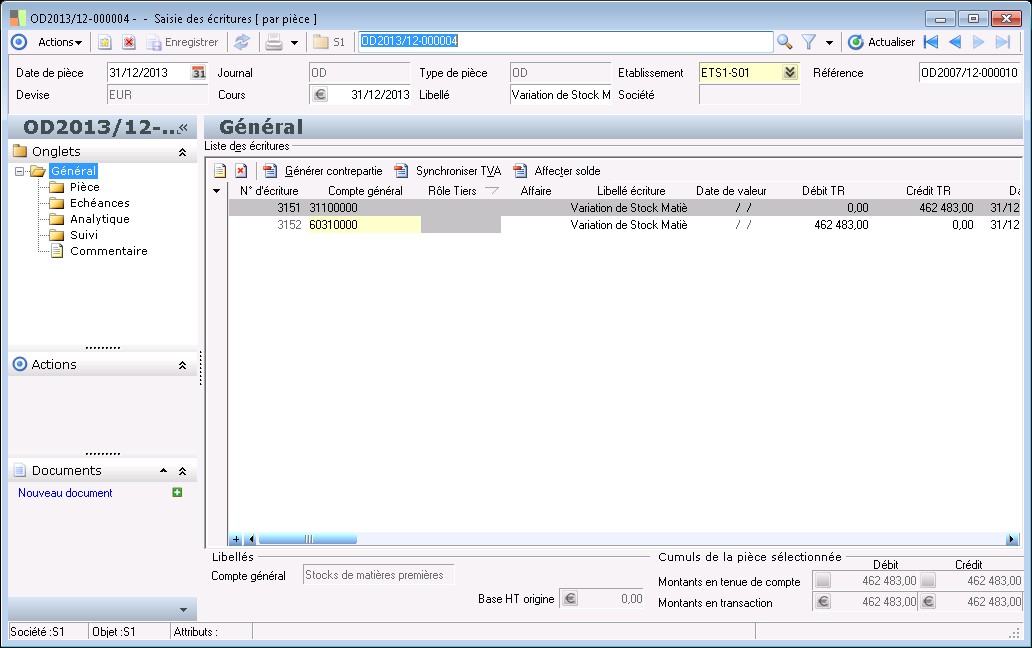Go to the last record navigation arrow
1032x648 pixels.
pyautogui.click(x=1002, y=42)
